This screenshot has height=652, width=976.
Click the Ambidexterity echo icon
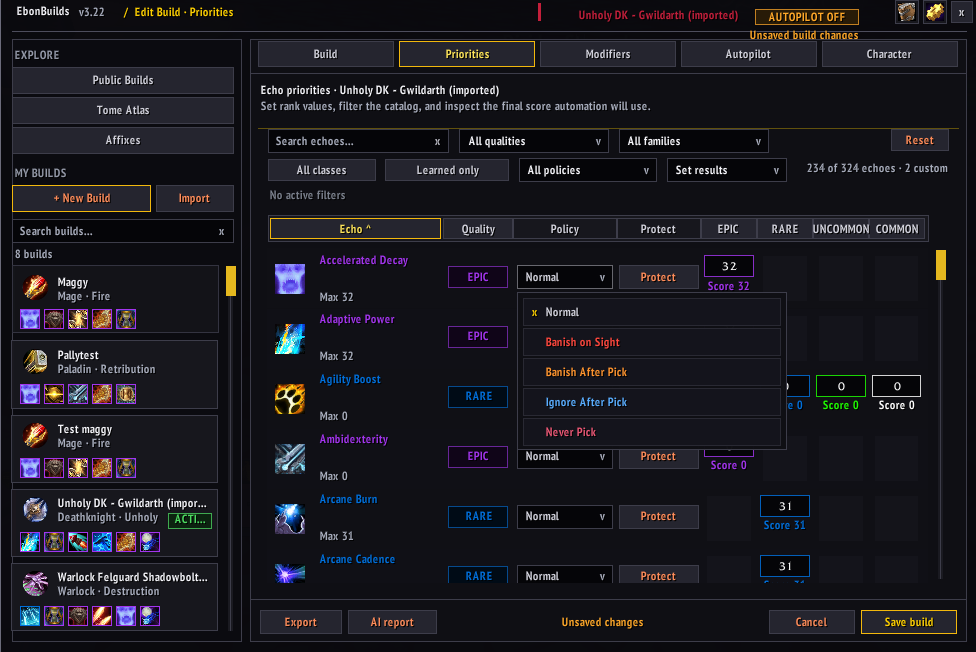[290, 459]
